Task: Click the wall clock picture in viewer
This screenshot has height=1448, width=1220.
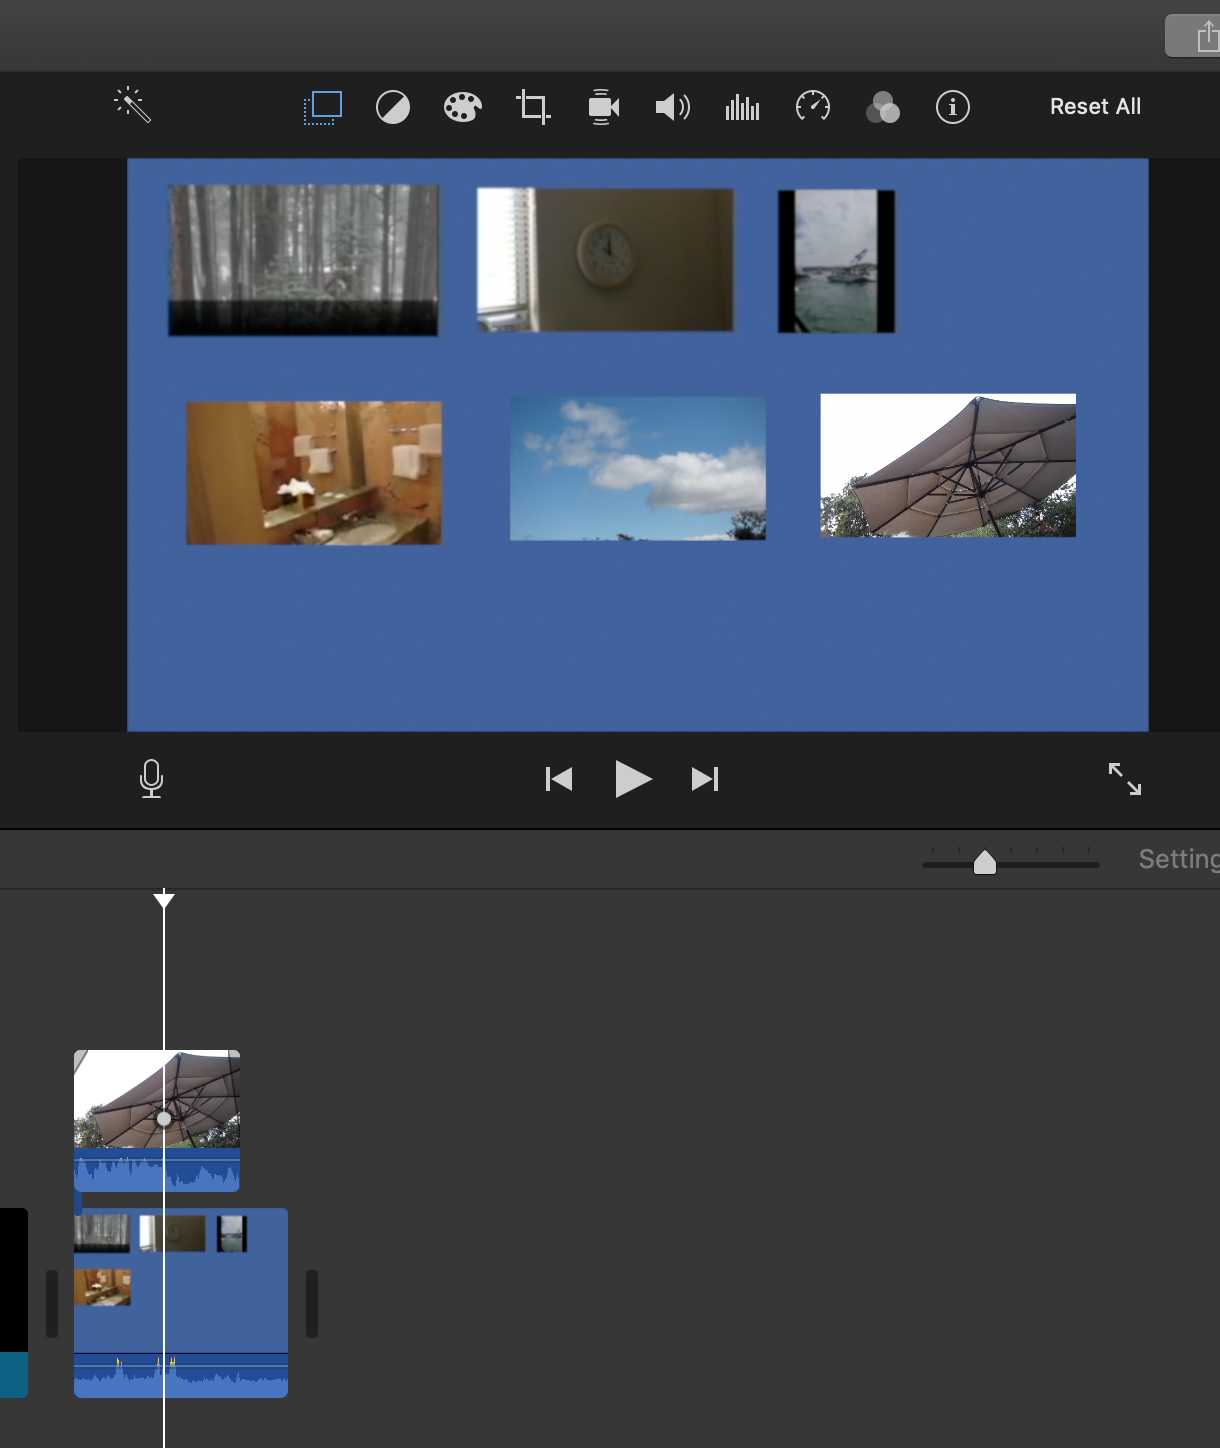Action: click(605, 260)
